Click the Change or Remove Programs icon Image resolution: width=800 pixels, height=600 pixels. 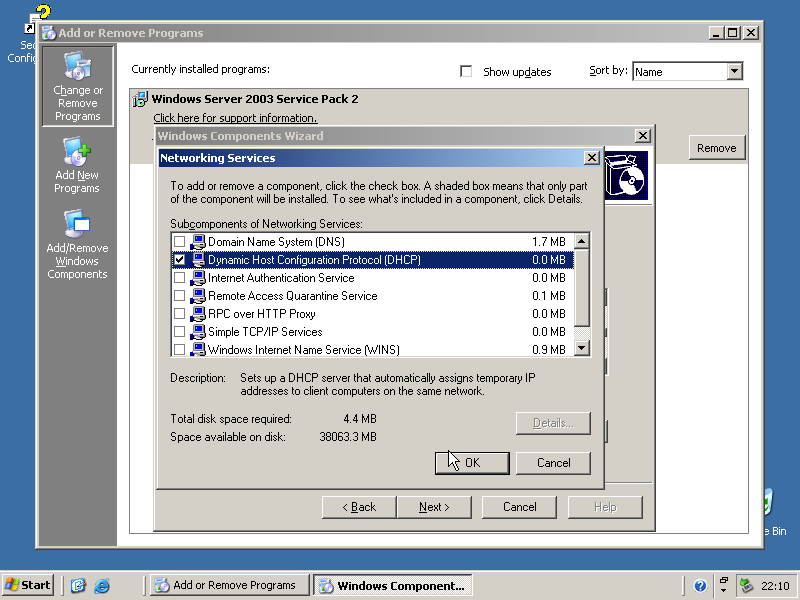point(77,68)
